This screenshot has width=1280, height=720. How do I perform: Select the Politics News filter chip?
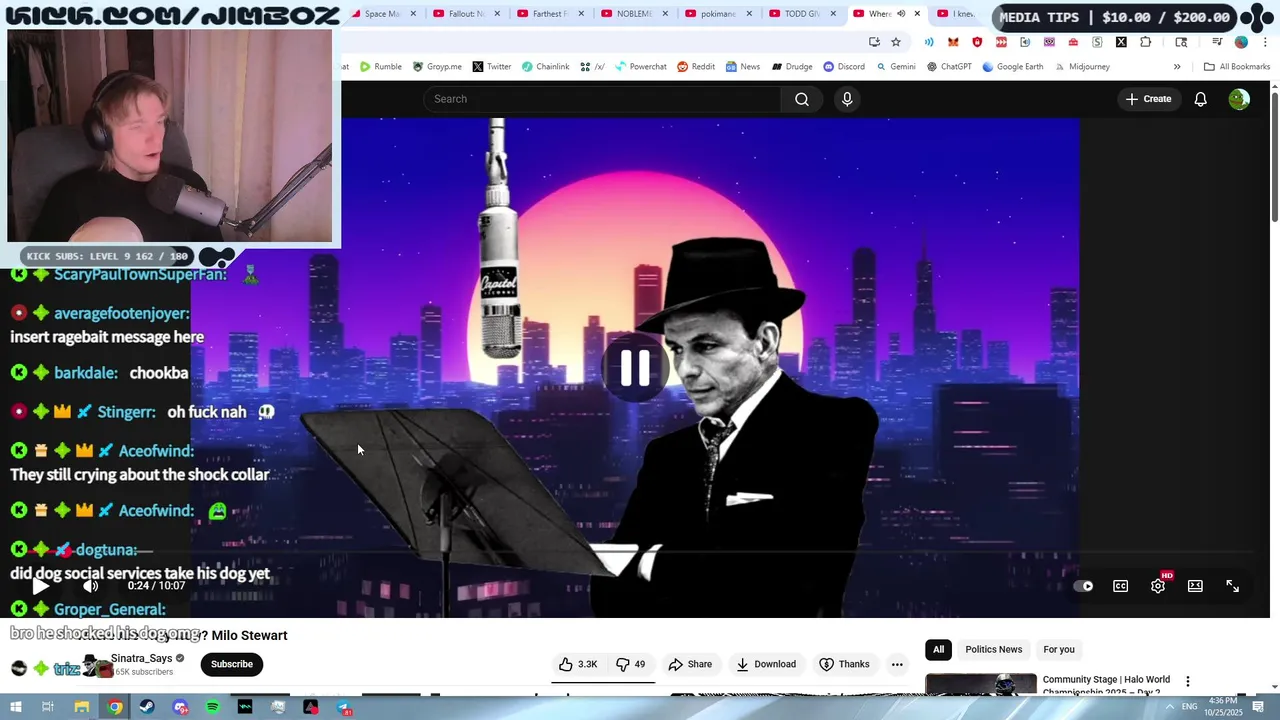tap(993, 650)
